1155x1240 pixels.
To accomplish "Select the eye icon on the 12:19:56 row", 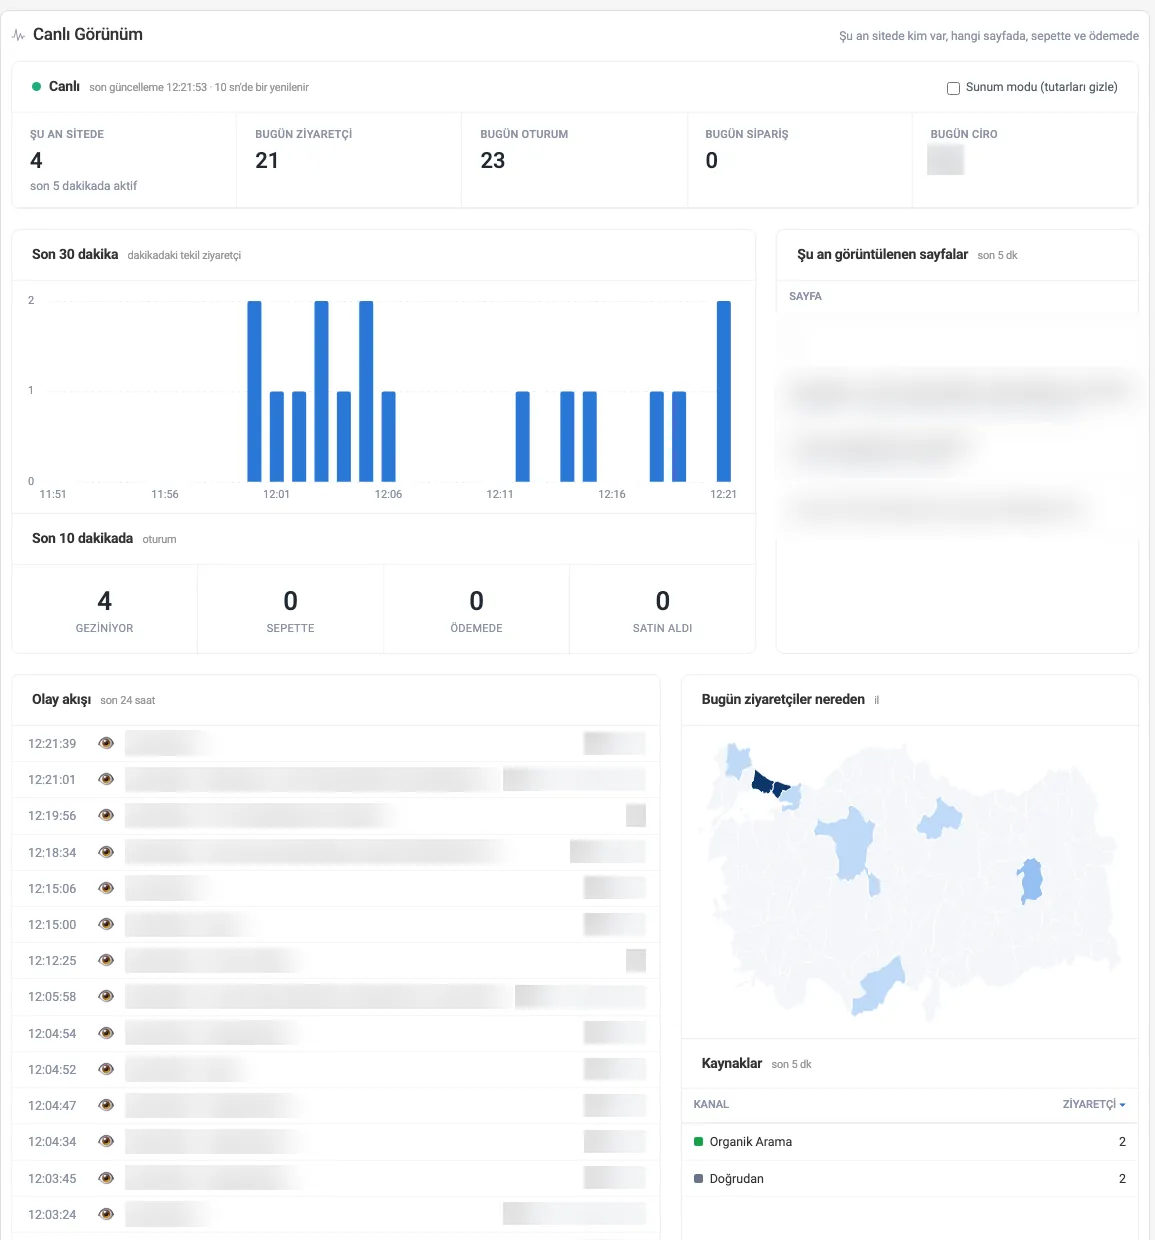I will pos(106,815).
